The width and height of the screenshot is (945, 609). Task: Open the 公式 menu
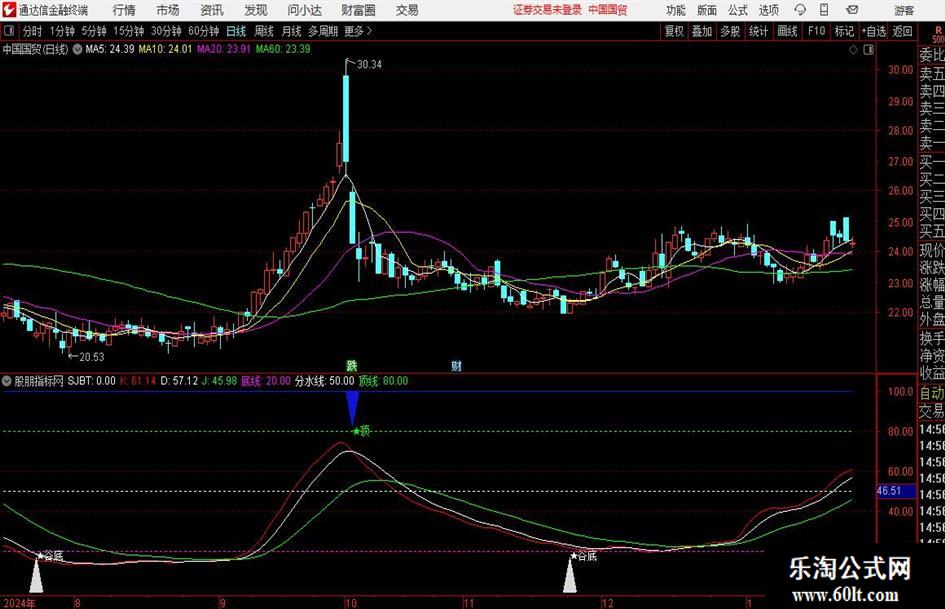tap(737, 10)
